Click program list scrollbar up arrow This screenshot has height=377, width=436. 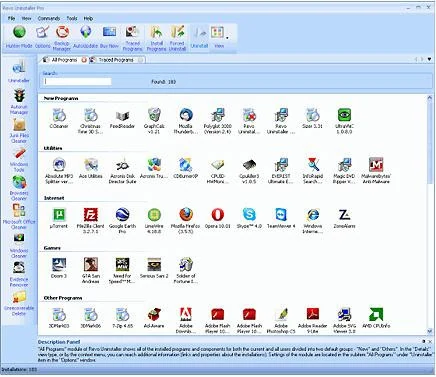[429, 98]
